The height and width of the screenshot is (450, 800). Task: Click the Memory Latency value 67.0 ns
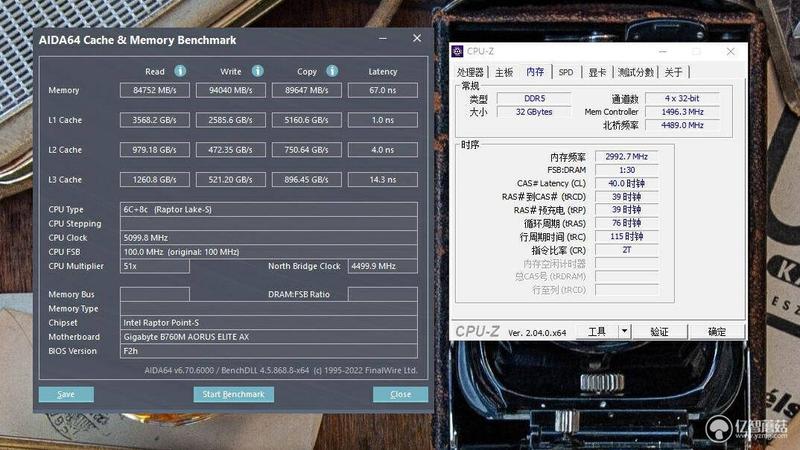point(383,90)
